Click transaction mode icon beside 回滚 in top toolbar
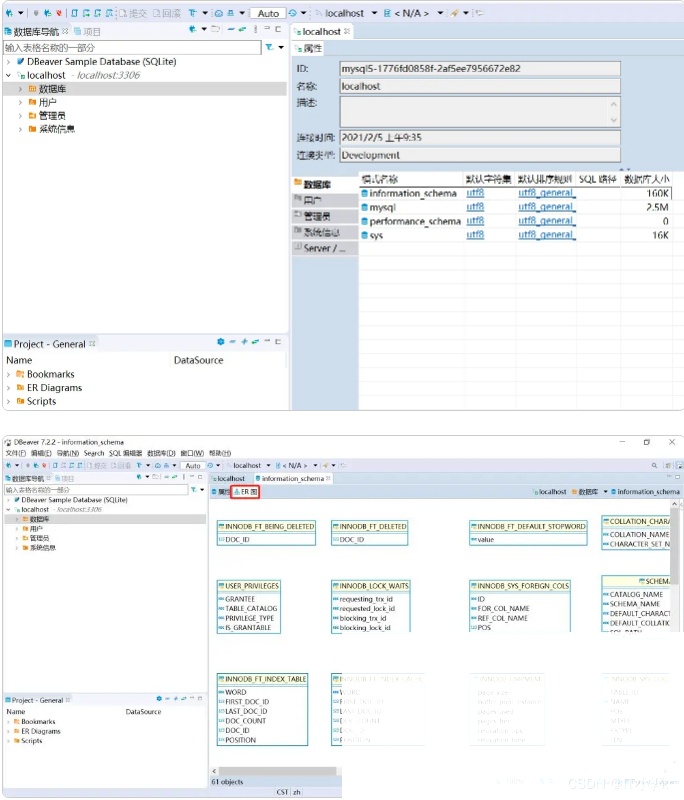The image size is (684, 800). (x=192, y=13)
